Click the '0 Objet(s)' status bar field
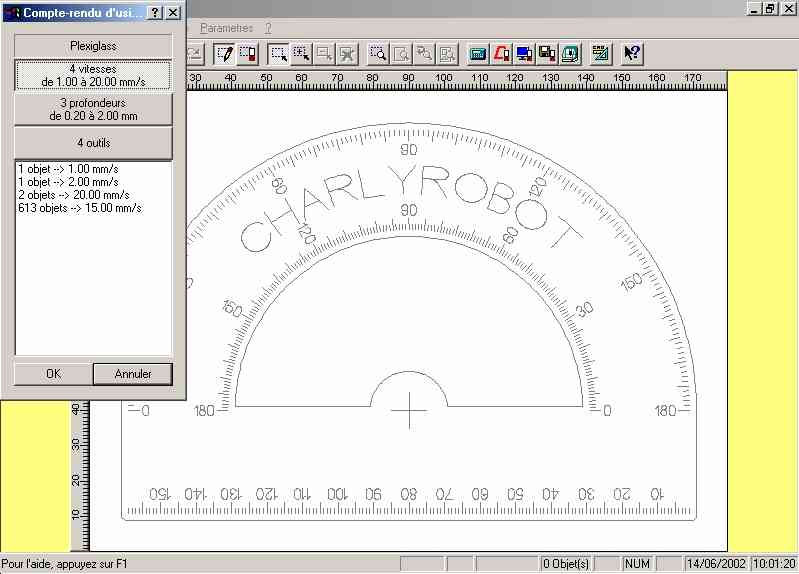799x574 pixels. [x=566, y=564]
